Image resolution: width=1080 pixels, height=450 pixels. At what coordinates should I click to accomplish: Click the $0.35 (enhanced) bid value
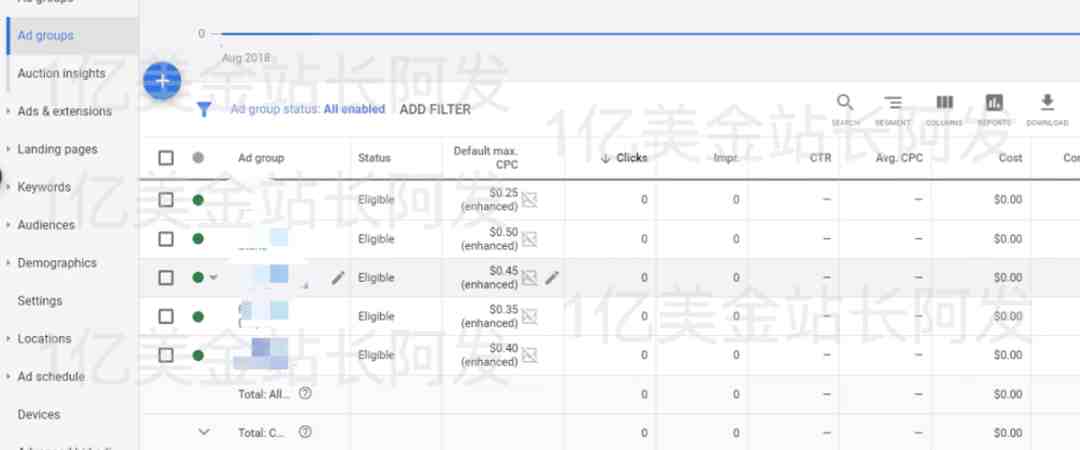click(490, 316)
